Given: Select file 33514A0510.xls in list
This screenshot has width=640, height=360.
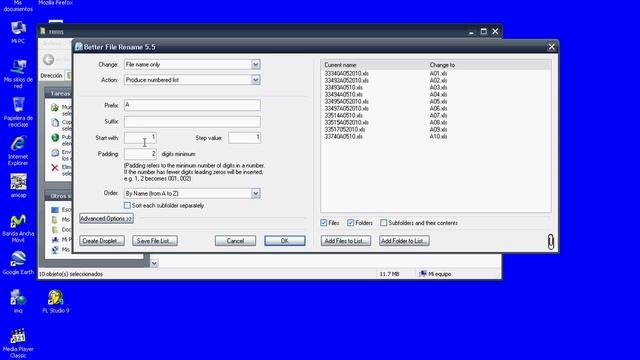Looking at the screenshot, I should (344, 116).
